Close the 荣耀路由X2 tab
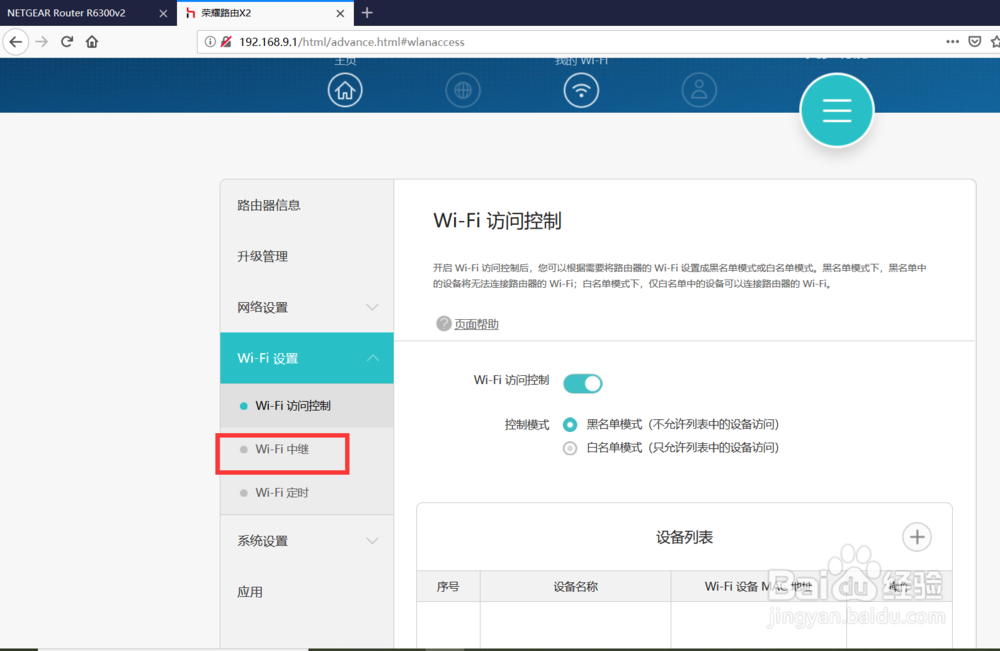1000x651 pixels. (341, 13)
